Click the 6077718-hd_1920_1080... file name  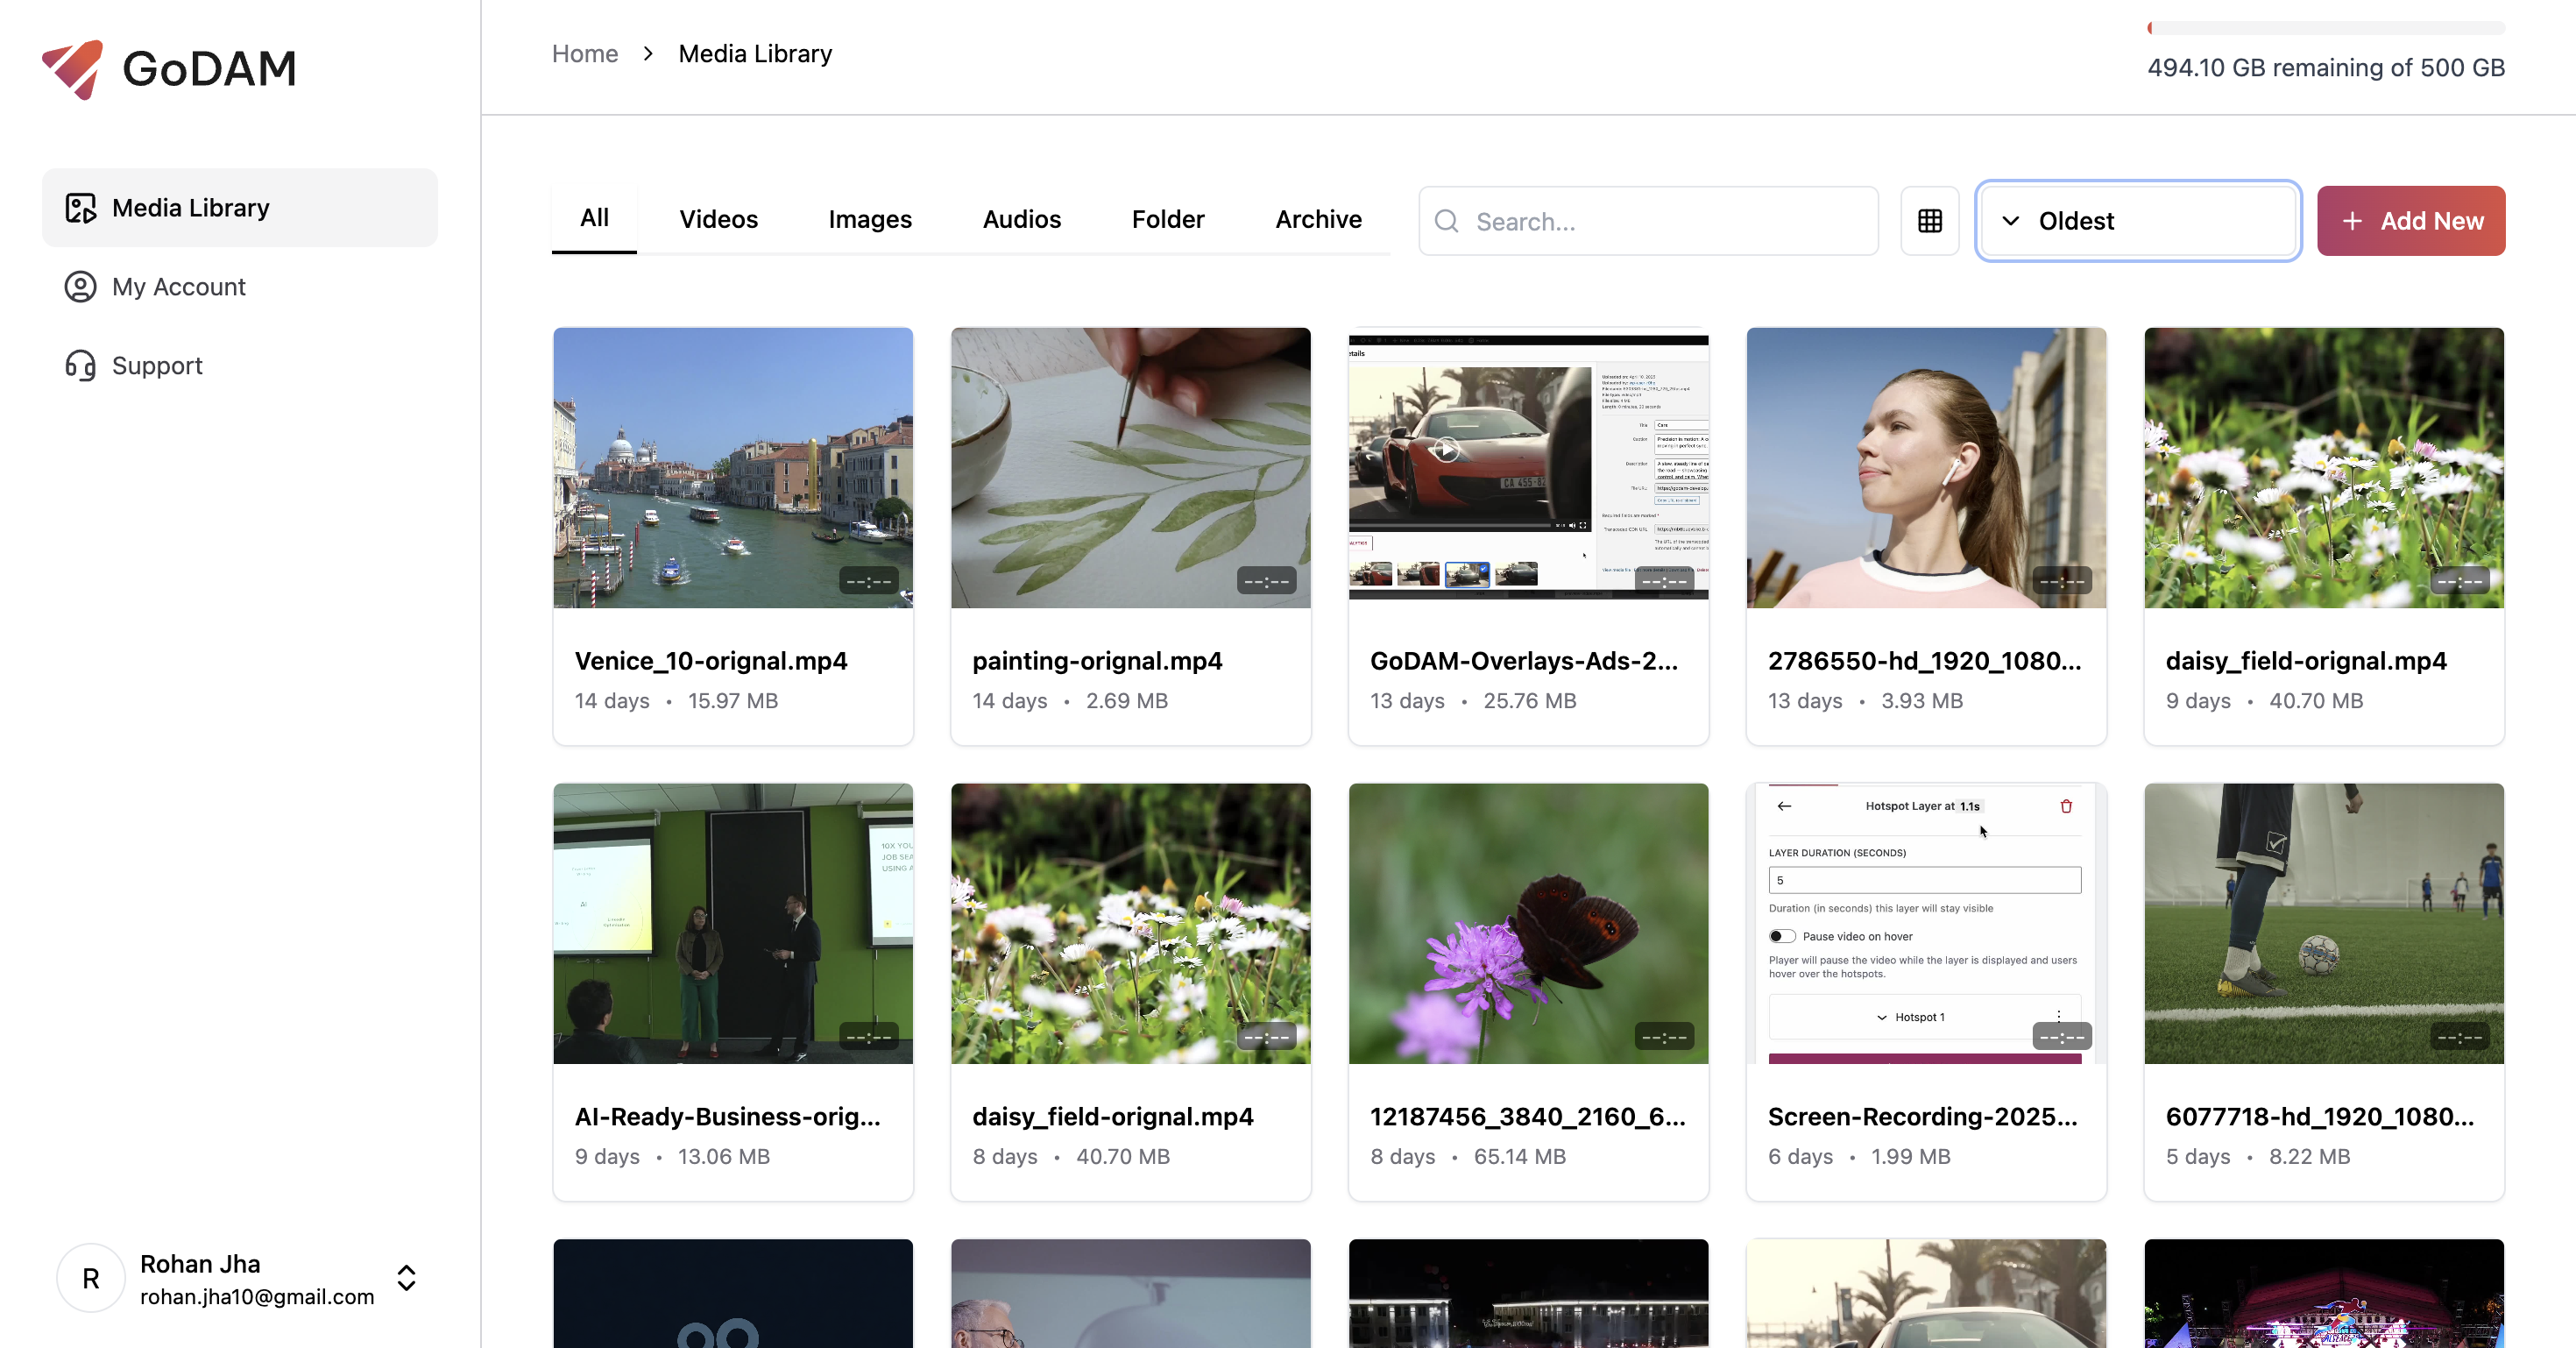(2320, 1117)
